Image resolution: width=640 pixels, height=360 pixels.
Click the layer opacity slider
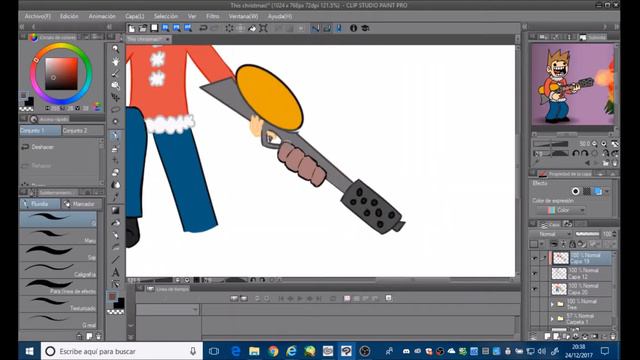(x=588, y=234)
